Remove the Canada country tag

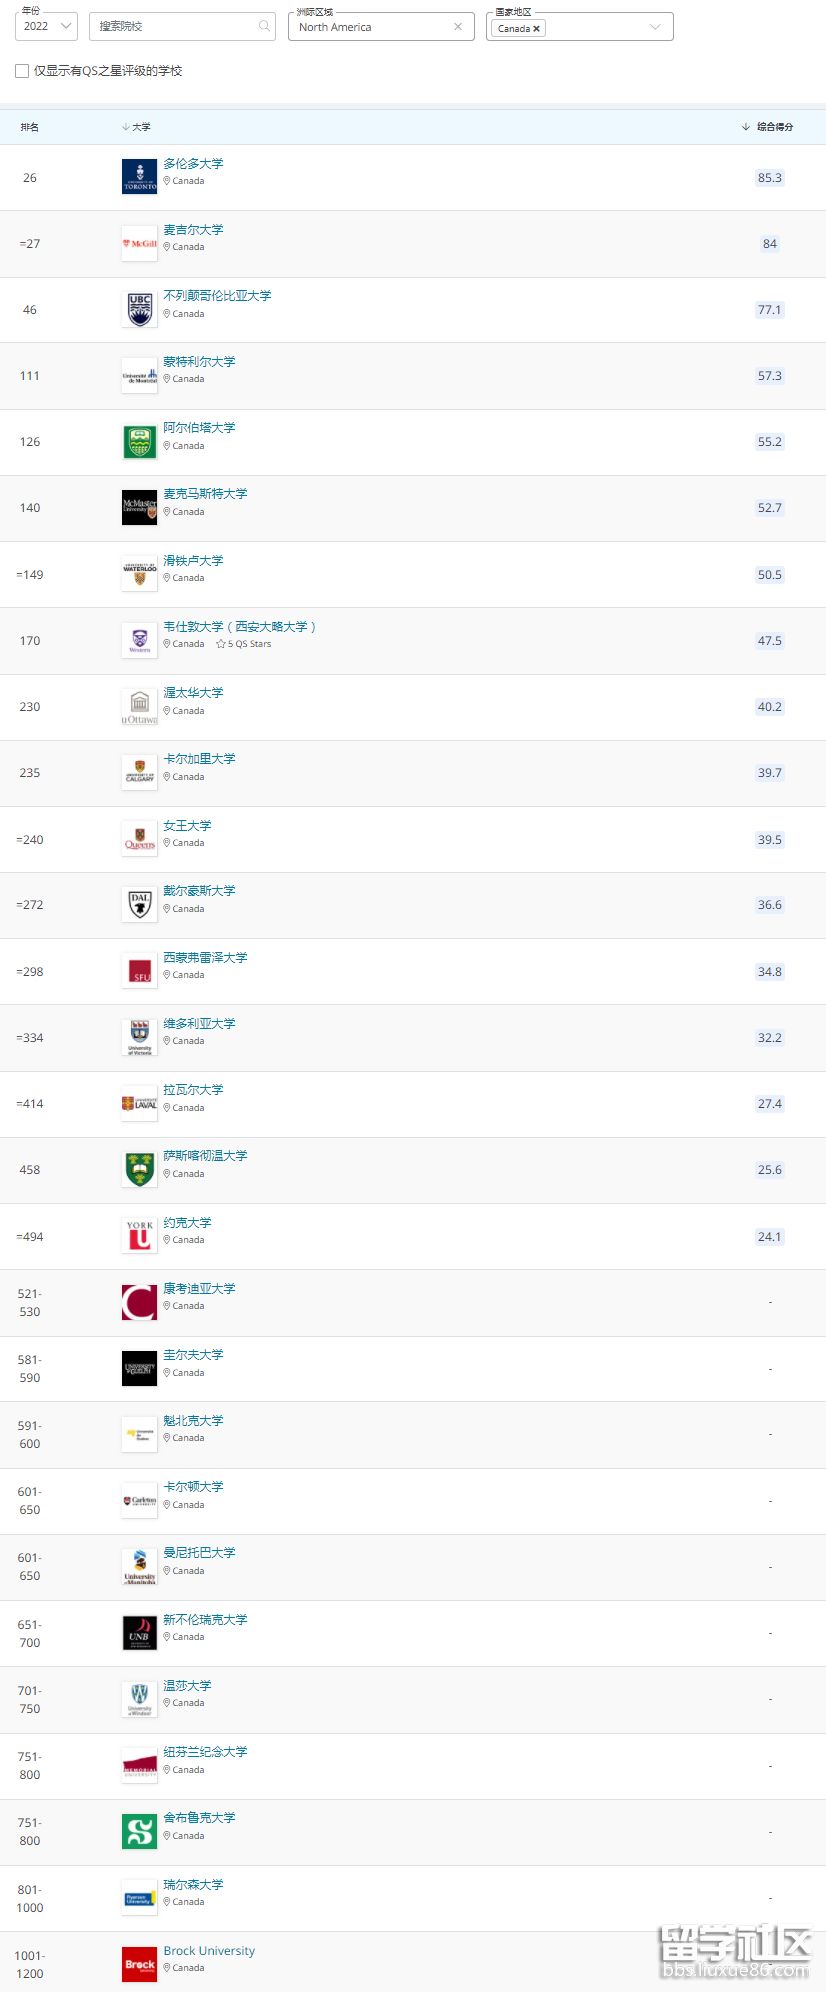[x=537, y=29]
